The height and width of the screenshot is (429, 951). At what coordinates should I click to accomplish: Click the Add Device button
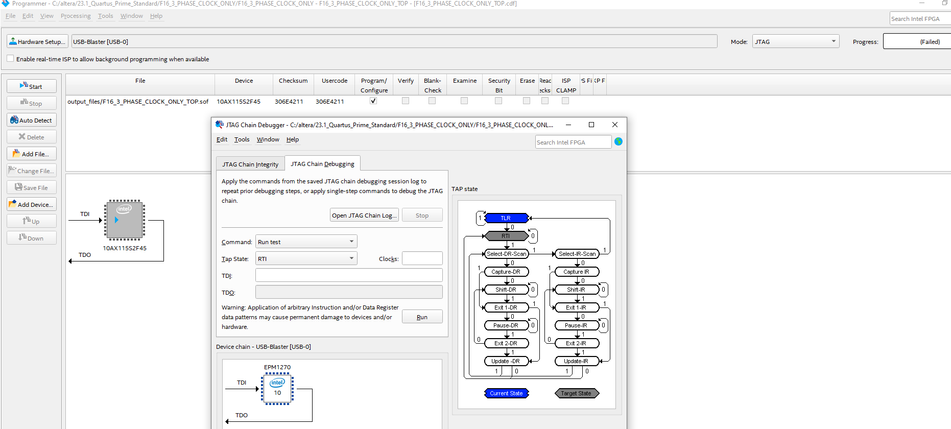tap(31, 204)
